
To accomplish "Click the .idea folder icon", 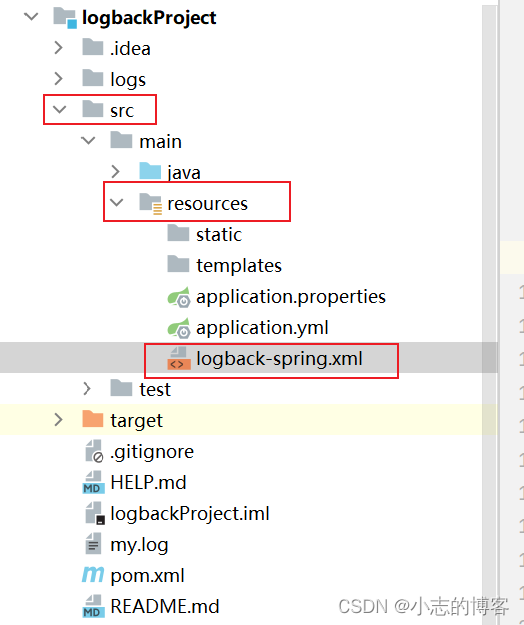I will pos(93,47).
